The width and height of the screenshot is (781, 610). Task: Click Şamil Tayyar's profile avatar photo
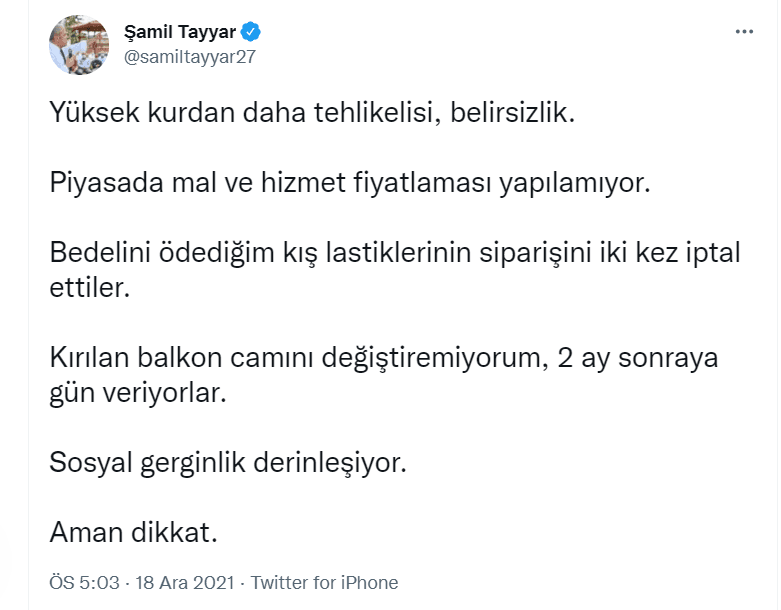79,45
